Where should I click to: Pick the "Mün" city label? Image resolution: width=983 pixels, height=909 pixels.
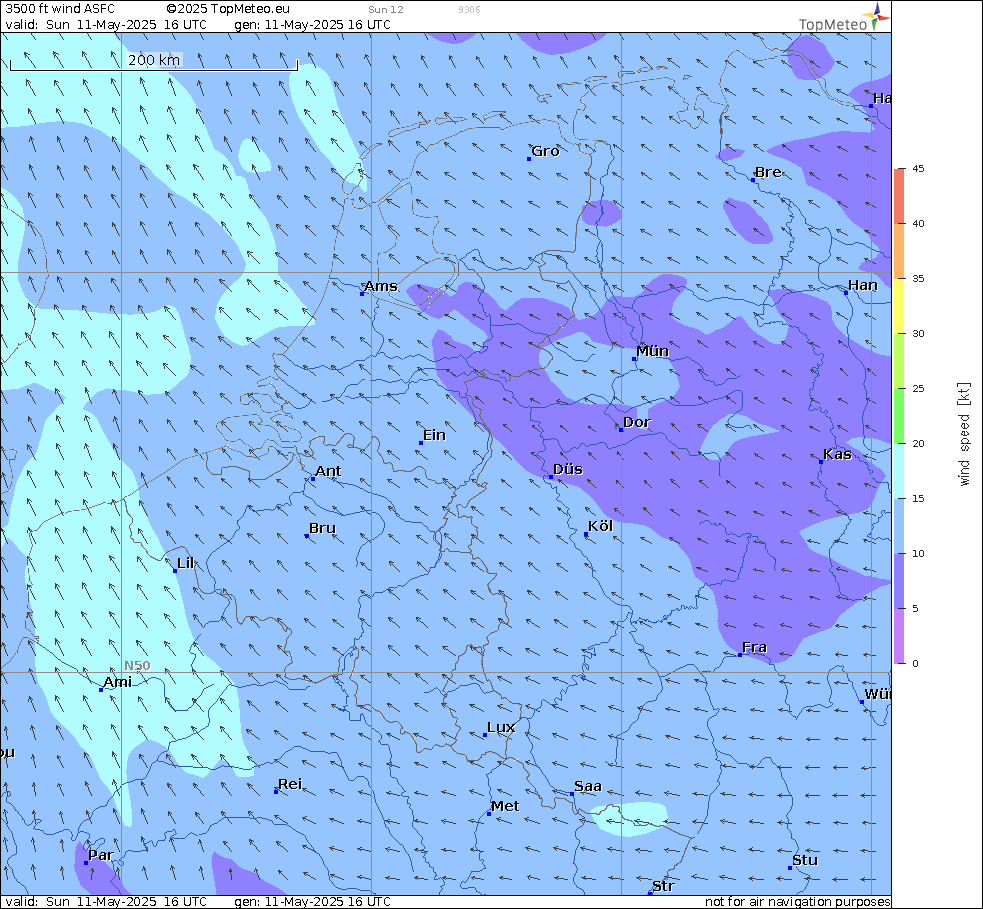(x=652, y=351)
